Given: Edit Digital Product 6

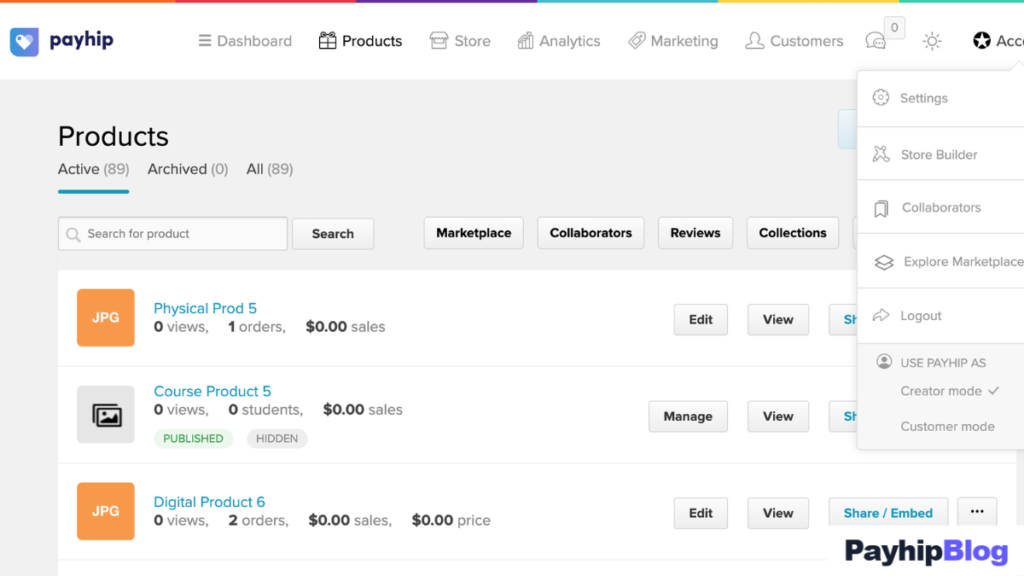Looking at the screenshot, I should click(701, 513).
